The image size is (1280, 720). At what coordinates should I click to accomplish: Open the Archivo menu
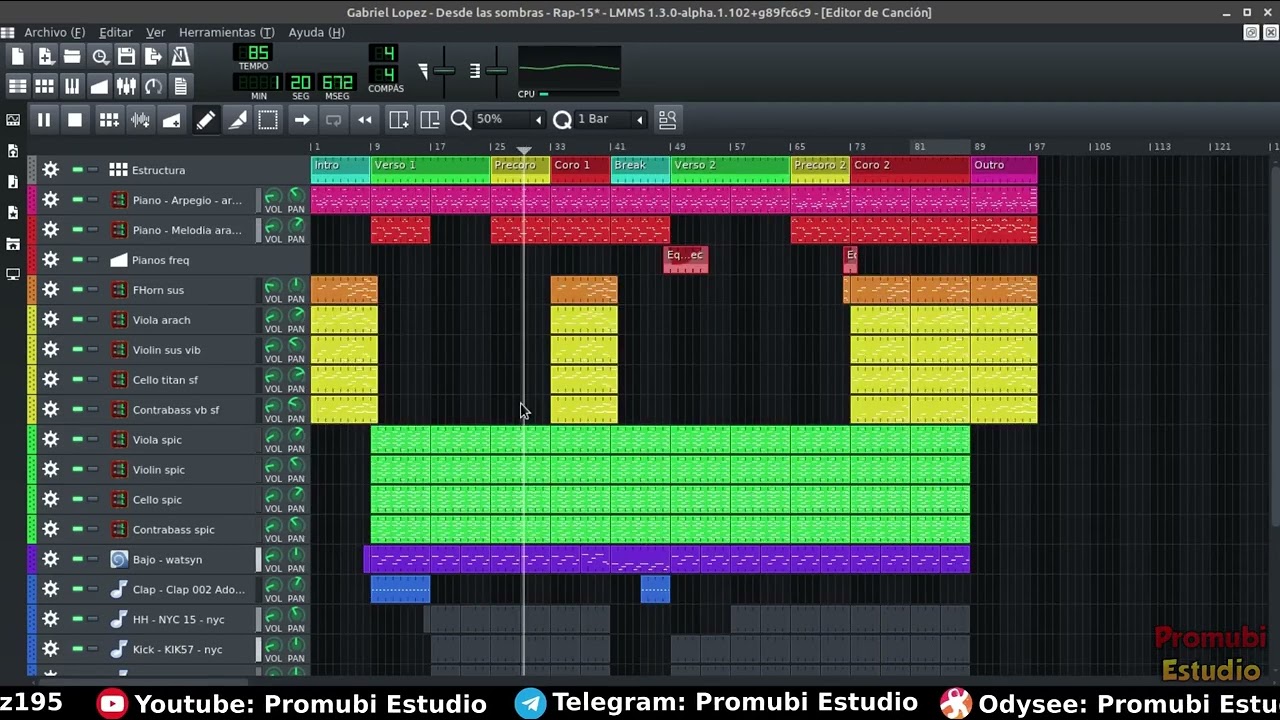coord(54,32)
